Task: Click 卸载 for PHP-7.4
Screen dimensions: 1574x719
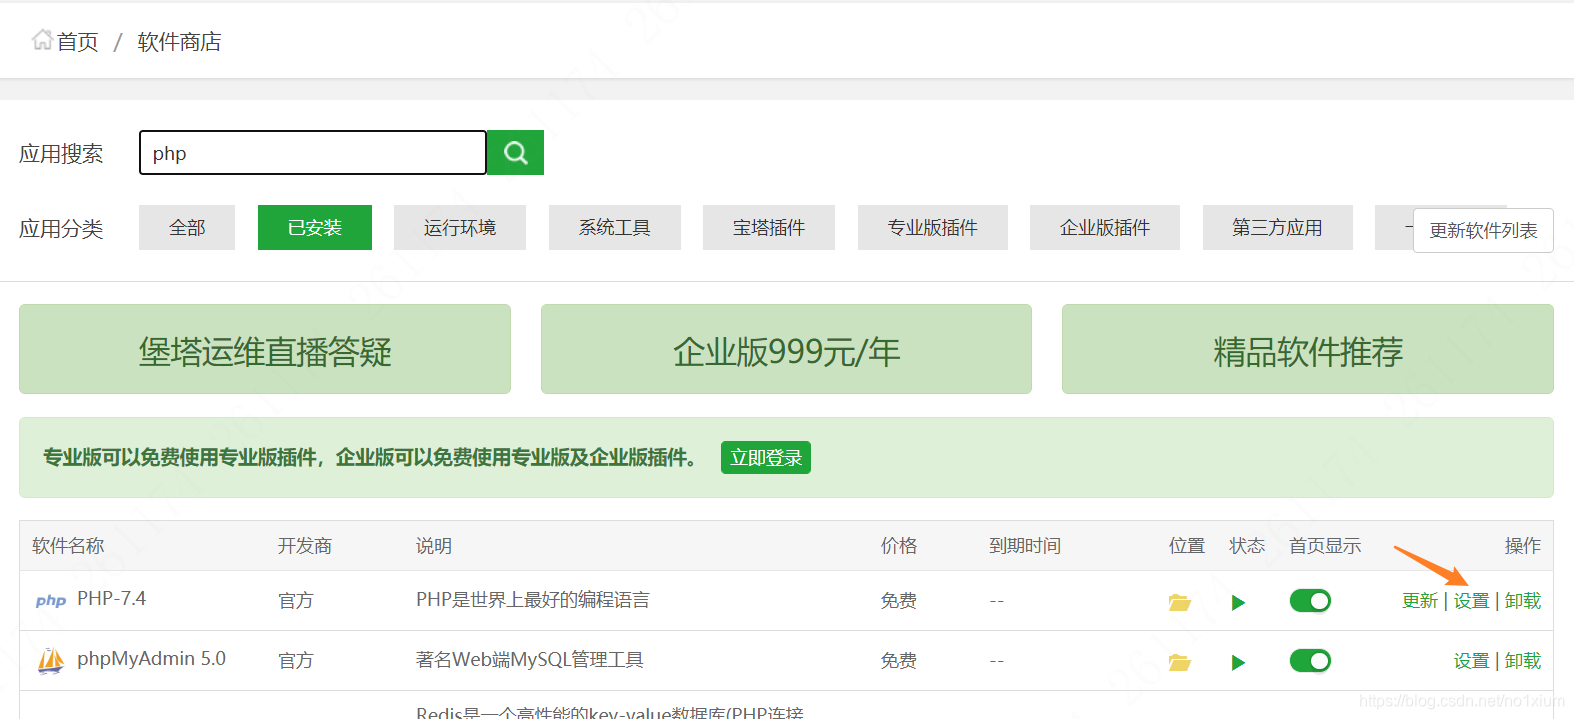Action: coord(1523,601)
